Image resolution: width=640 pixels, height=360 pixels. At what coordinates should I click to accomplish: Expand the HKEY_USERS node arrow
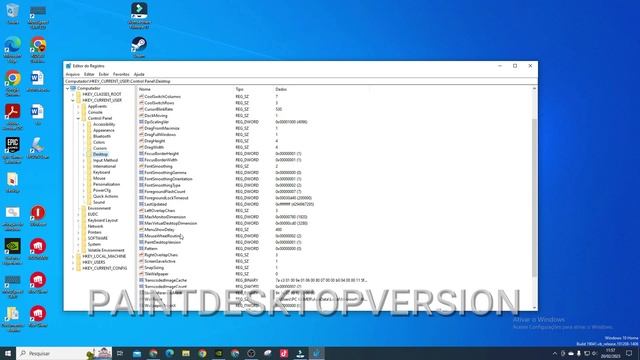pos(73,262)
